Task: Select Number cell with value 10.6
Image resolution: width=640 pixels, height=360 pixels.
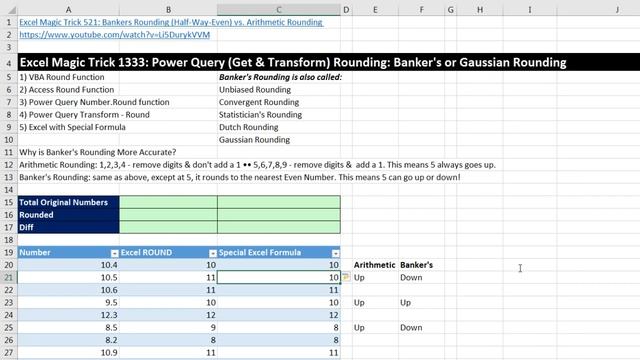Action: 69,290
